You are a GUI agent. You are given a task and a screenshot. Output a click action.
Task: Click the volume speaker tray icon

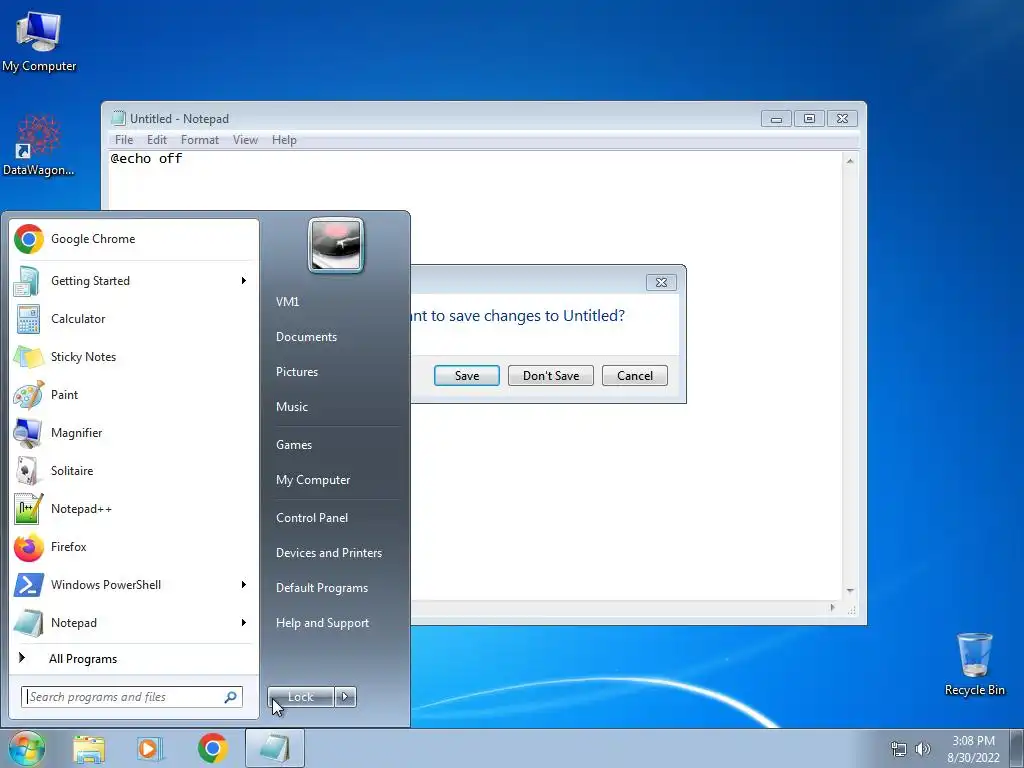coord(922,749)
